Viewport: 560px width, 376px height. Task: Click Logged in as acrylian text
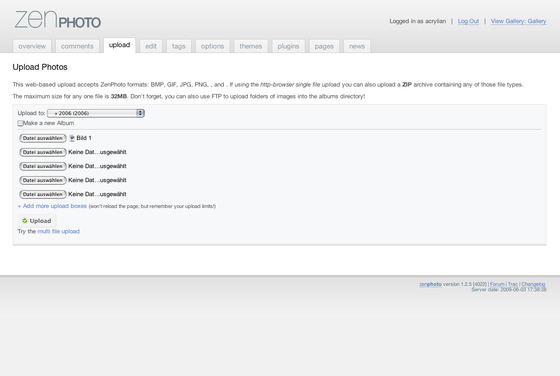(x=418, y=21)
